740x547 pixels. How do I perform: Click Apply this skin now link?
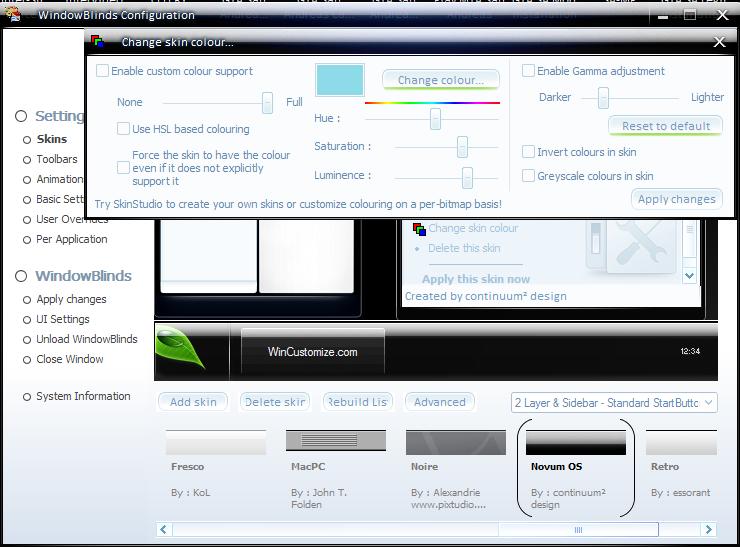click(476, 279)
